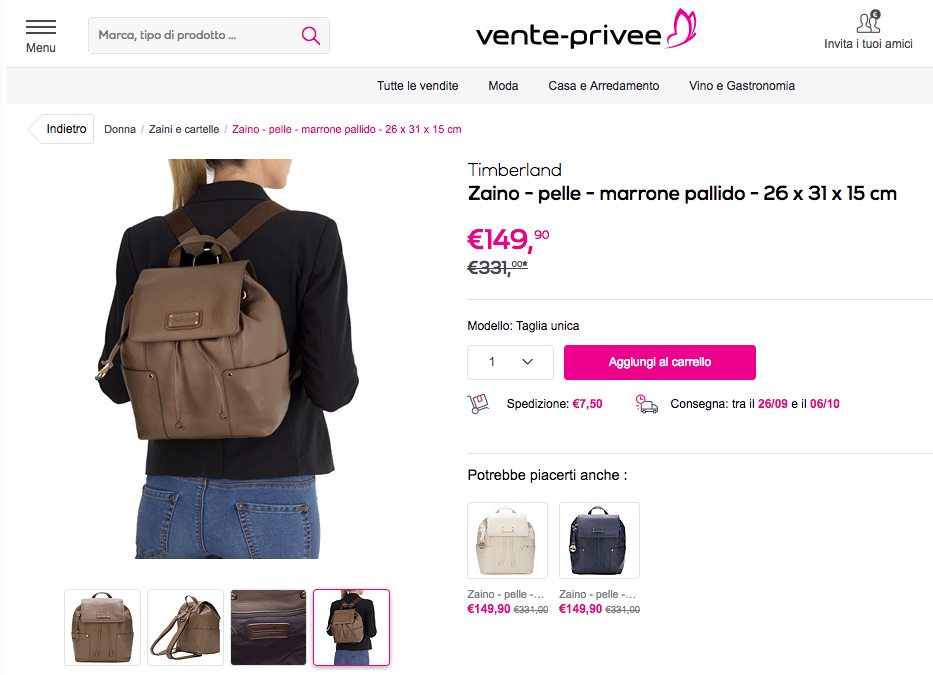Select the front view backpack thumbnail

pos(102,627)
